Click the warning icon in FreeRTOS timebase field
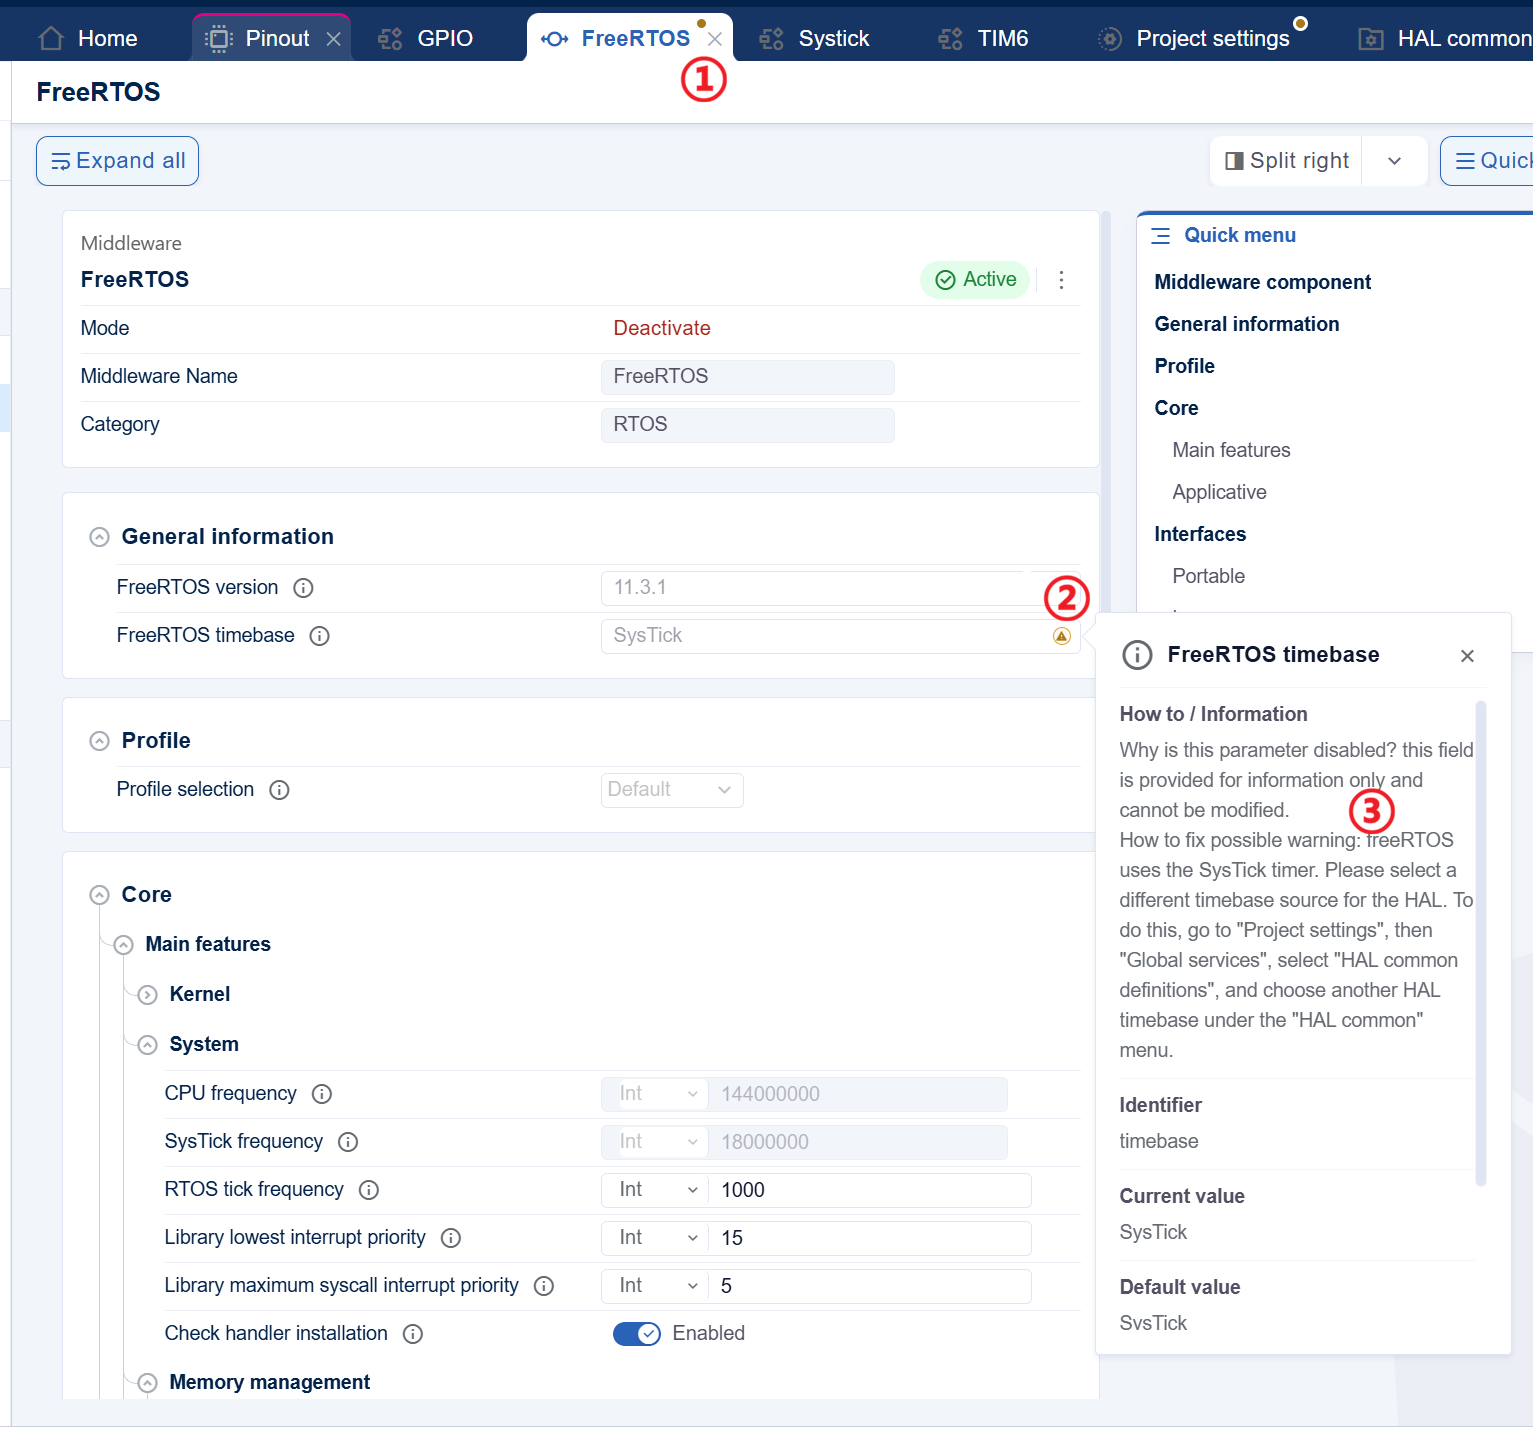 pos(1062,636)
